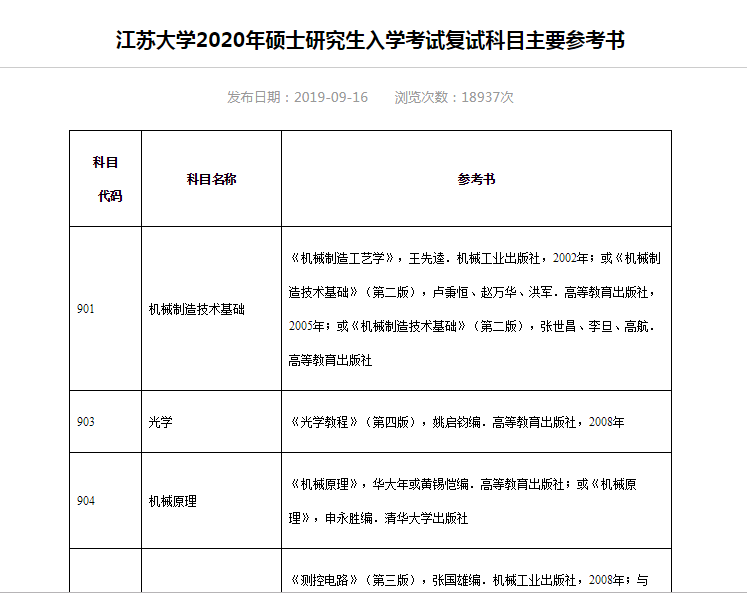Click reference 《光学教程》（第四版）姚启钧编
747x594 pixels.
tap(456, 422)
